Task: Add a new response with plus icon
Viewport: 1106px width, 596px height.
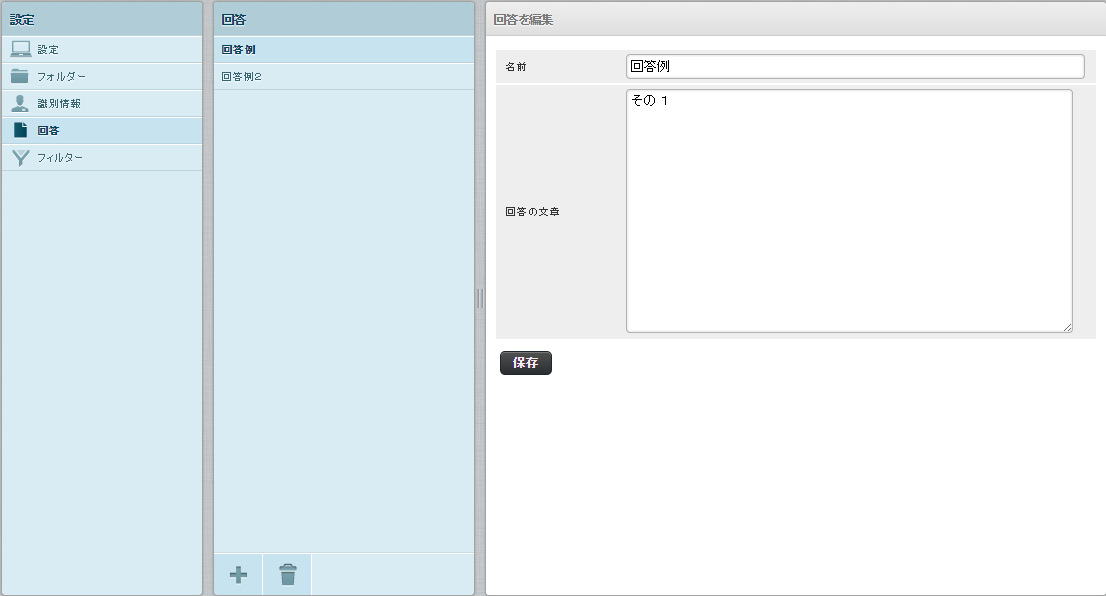Action: click(x=238, y=575)
